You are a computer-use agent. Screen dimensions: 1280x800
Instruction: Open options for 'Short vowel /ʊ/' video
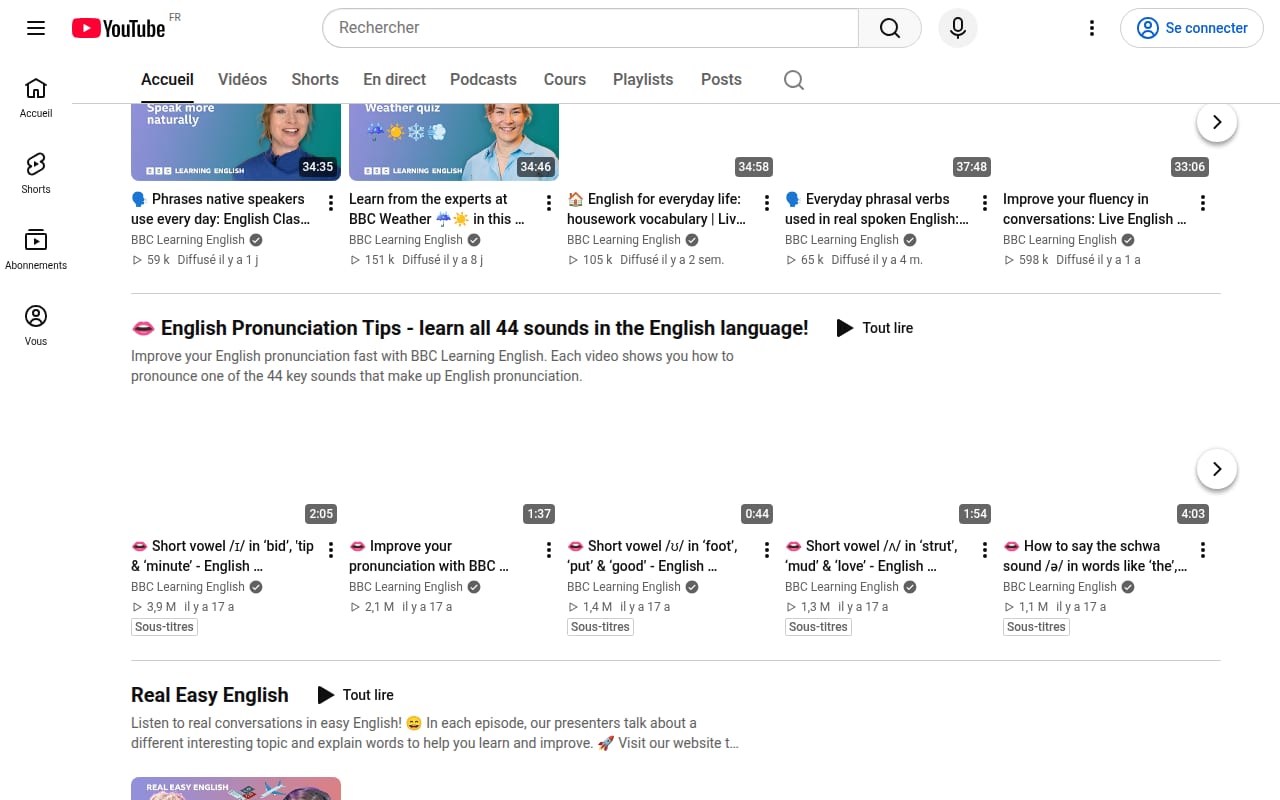(x=767, y=550)
